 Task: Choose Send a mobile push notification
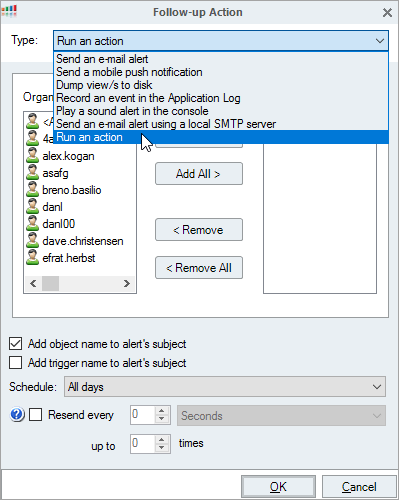(x=221, y=72)
